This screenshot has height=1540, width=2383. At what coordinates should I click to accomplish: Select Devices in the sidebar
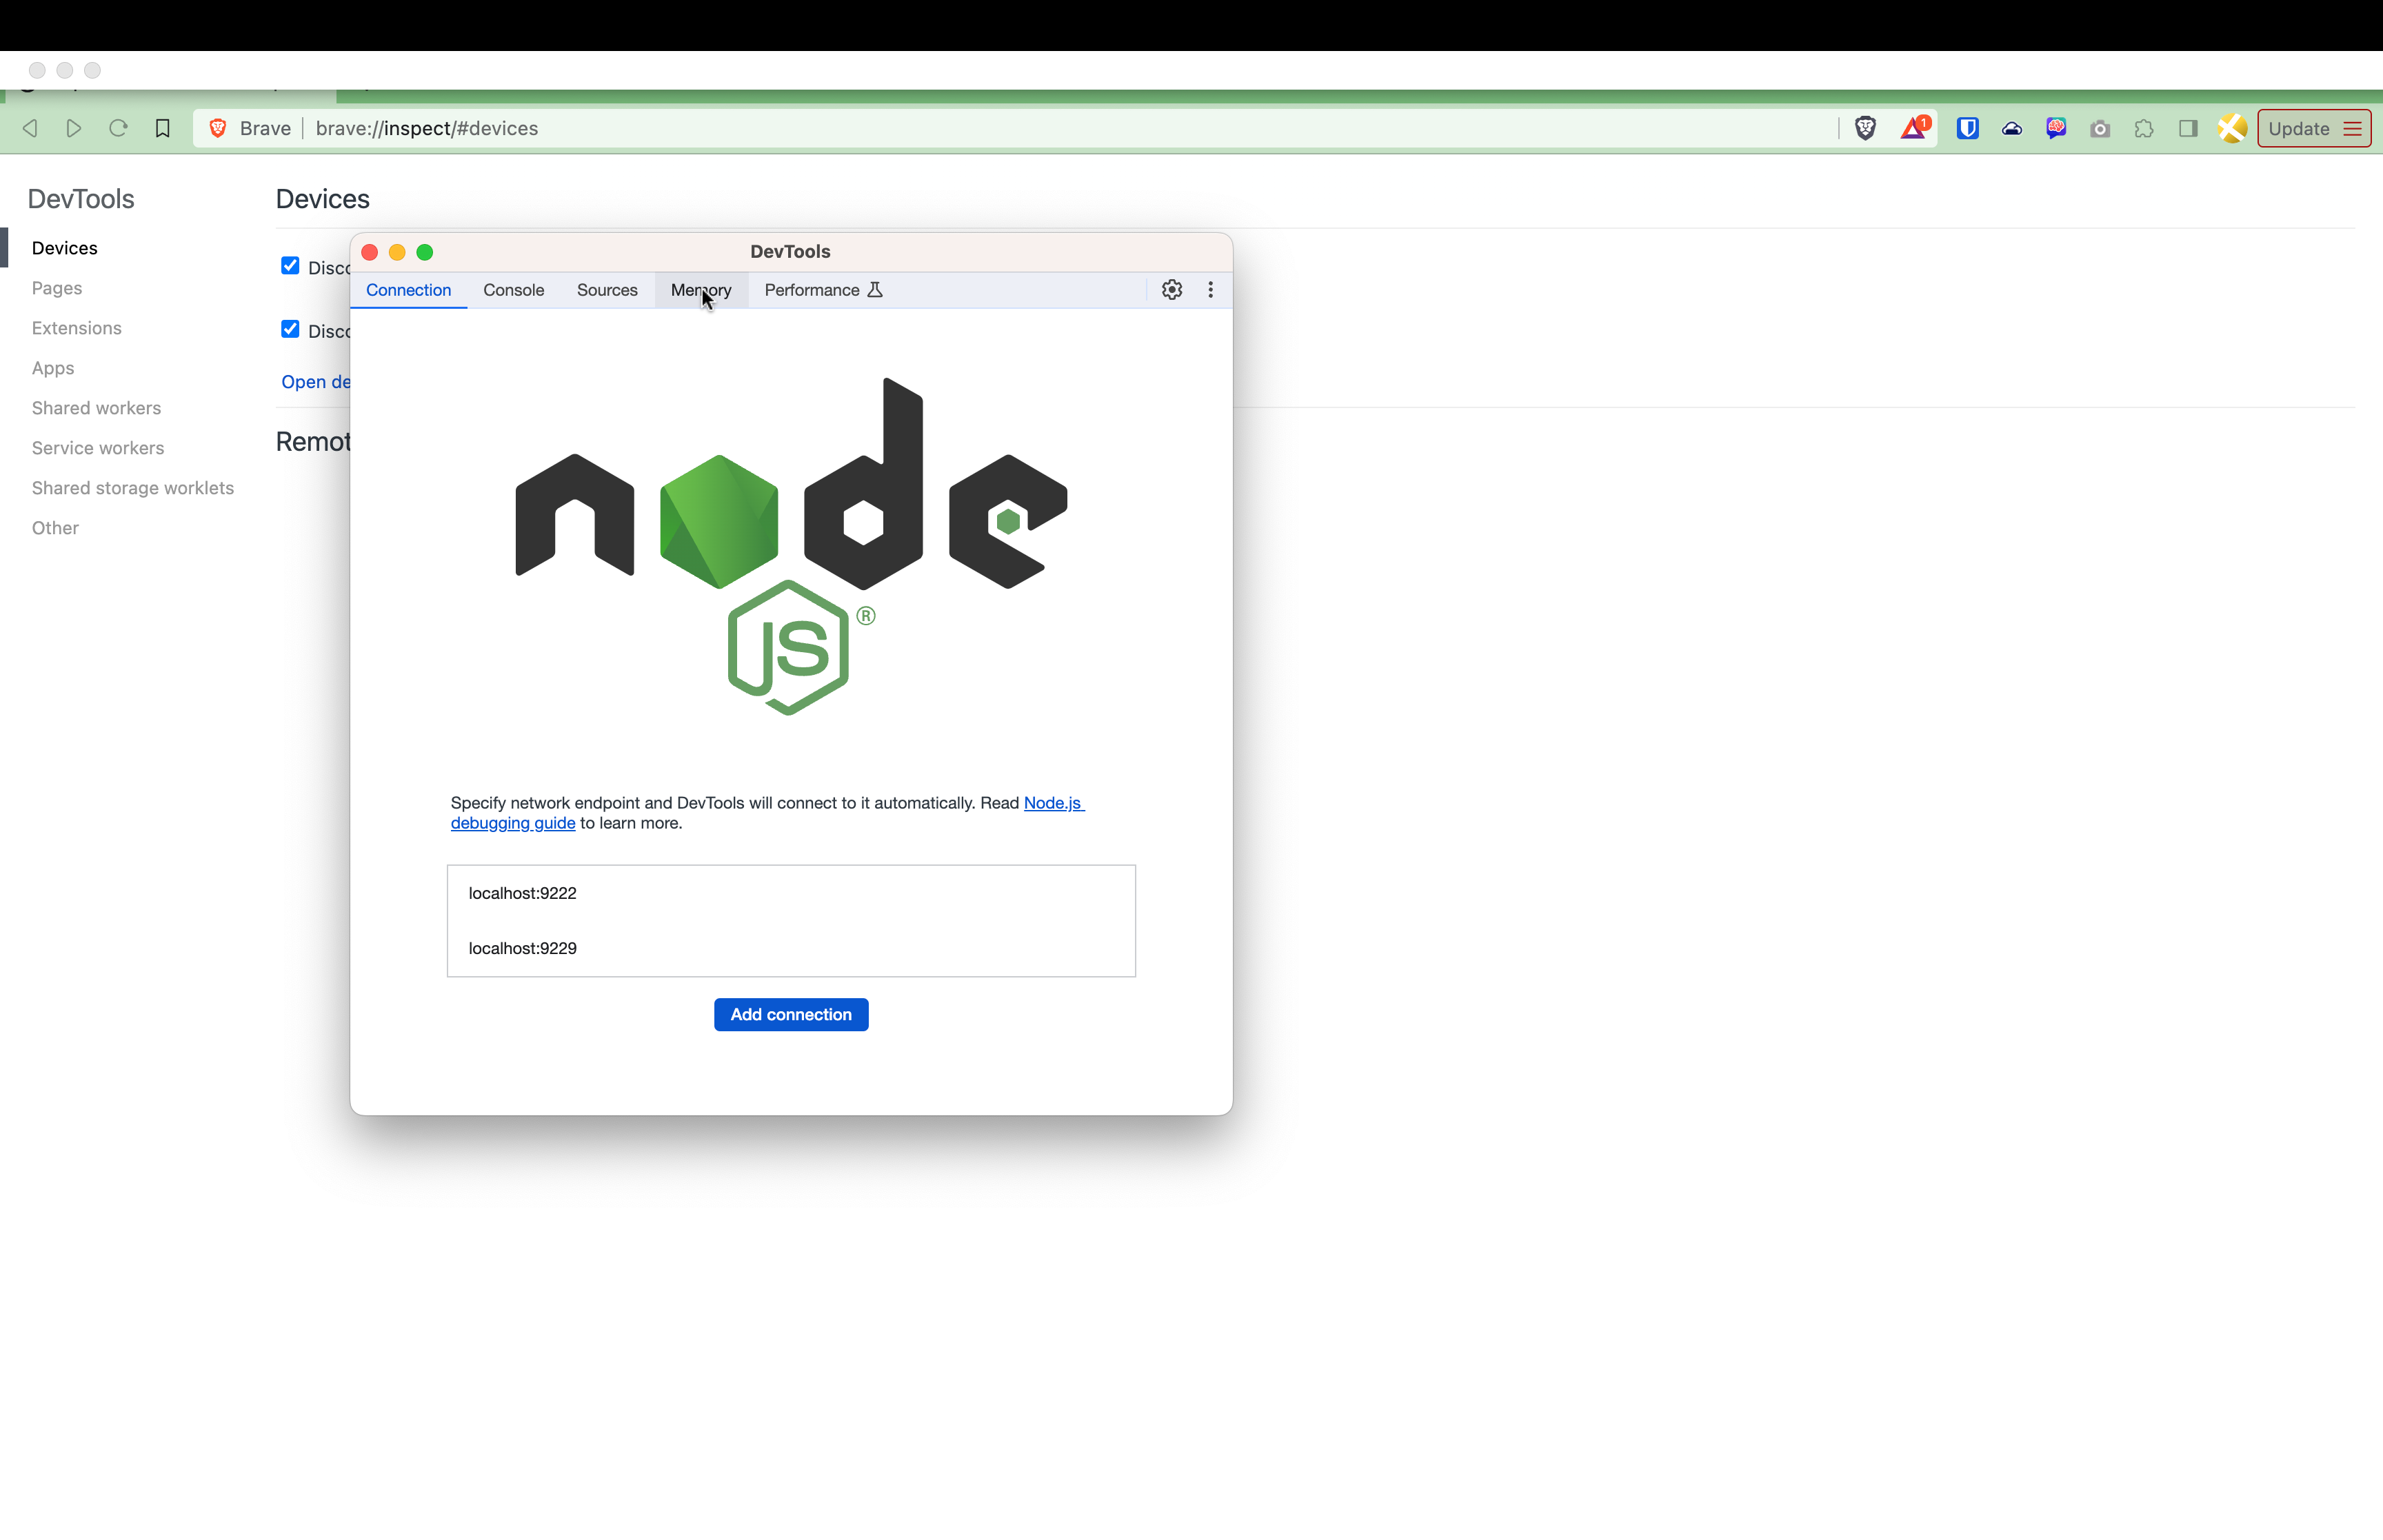(x=64, y=248)
